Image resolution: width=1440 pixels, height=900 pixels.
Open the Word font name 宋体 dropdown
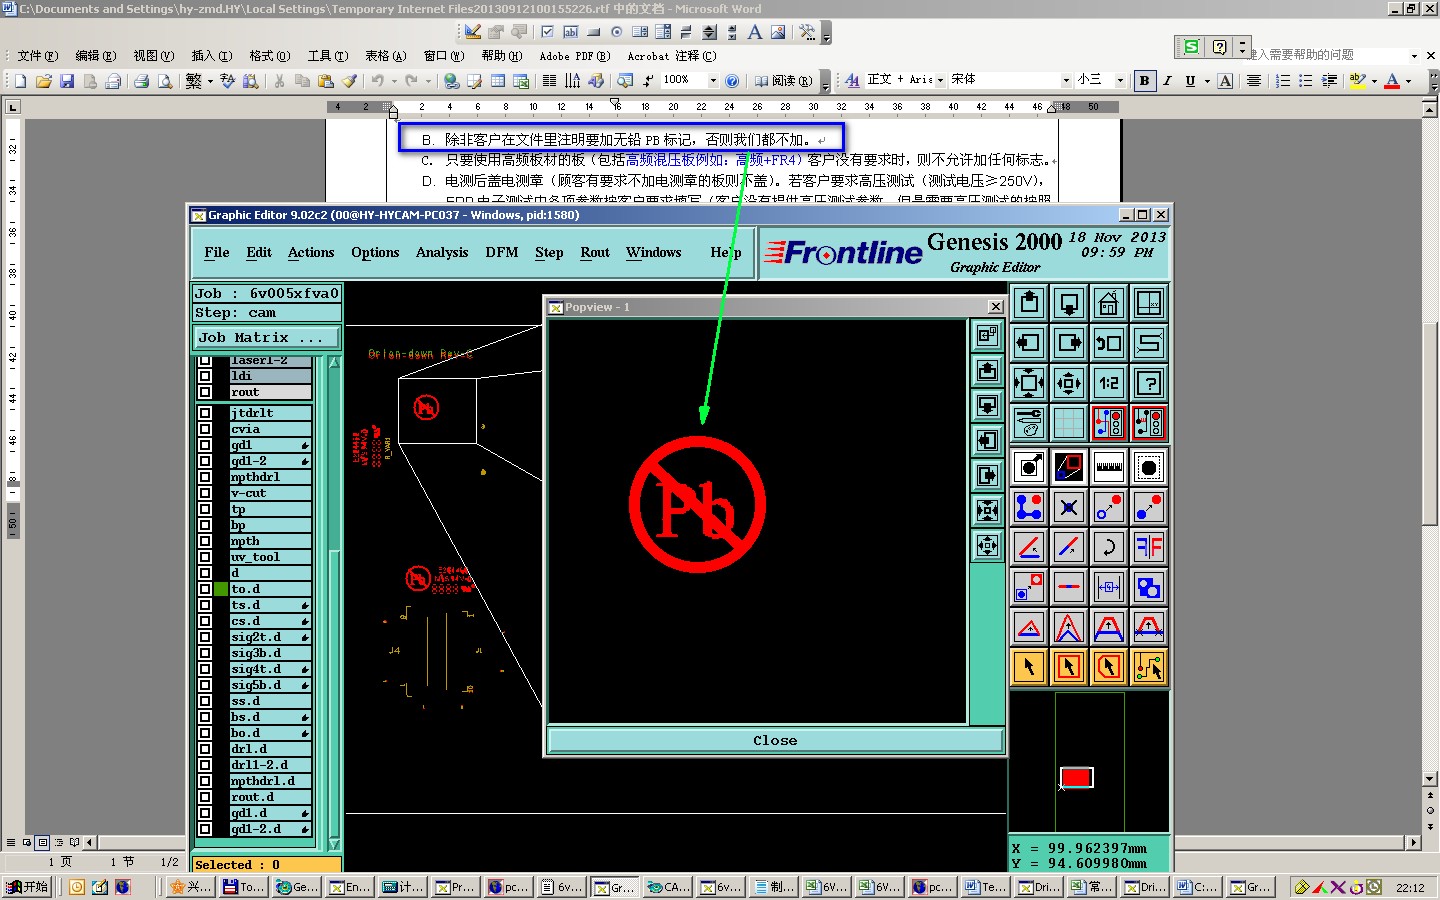[1066, 80]
